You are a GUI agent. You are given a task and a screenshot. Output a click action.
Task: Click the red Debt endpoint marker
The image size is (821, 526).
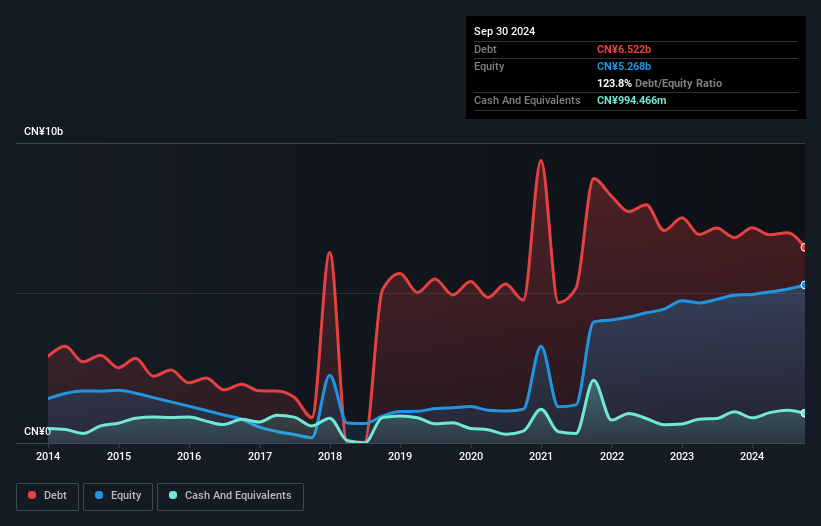[804, 248]
